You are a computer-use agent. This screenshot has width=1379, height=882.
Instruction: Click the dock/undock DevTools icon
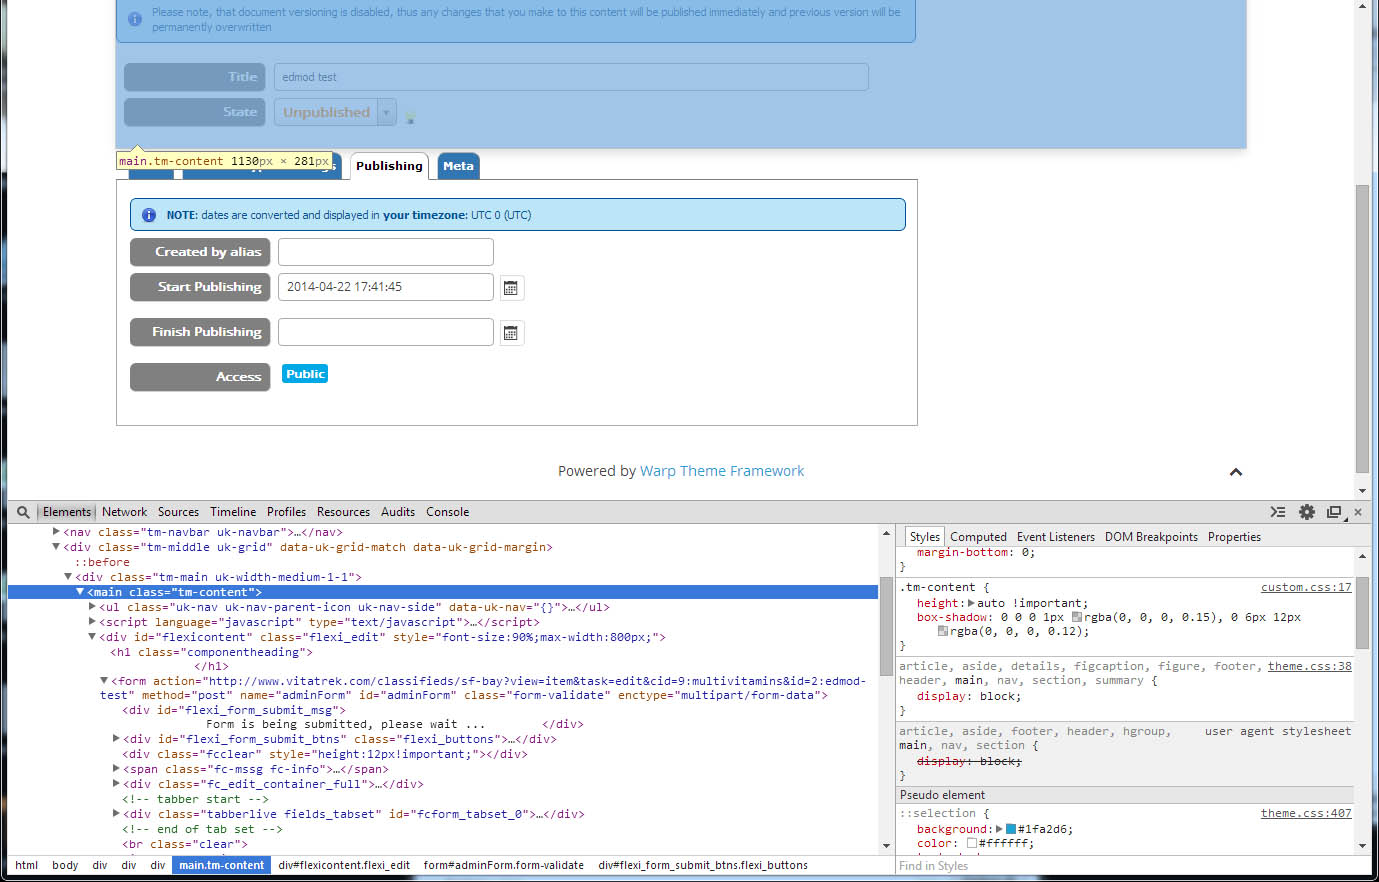tap(1334, 512)
